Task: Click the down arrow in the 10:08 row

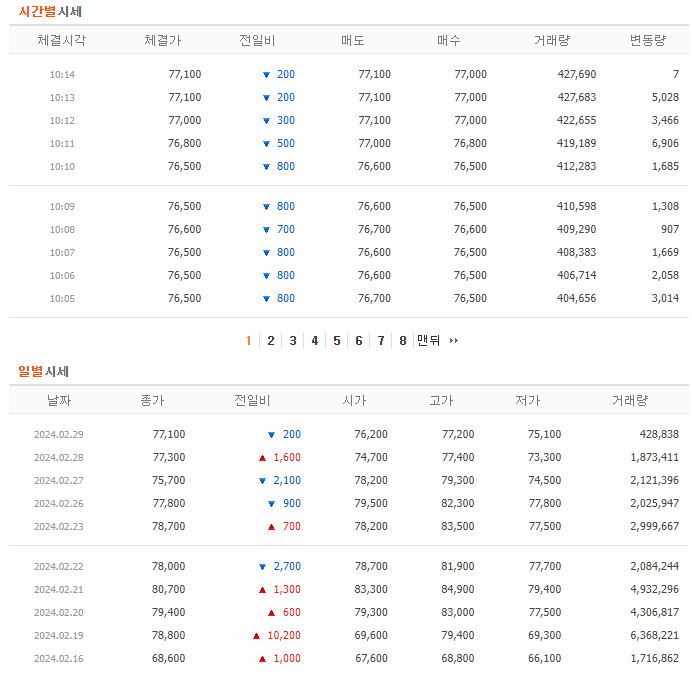Action: click(266, 230)
